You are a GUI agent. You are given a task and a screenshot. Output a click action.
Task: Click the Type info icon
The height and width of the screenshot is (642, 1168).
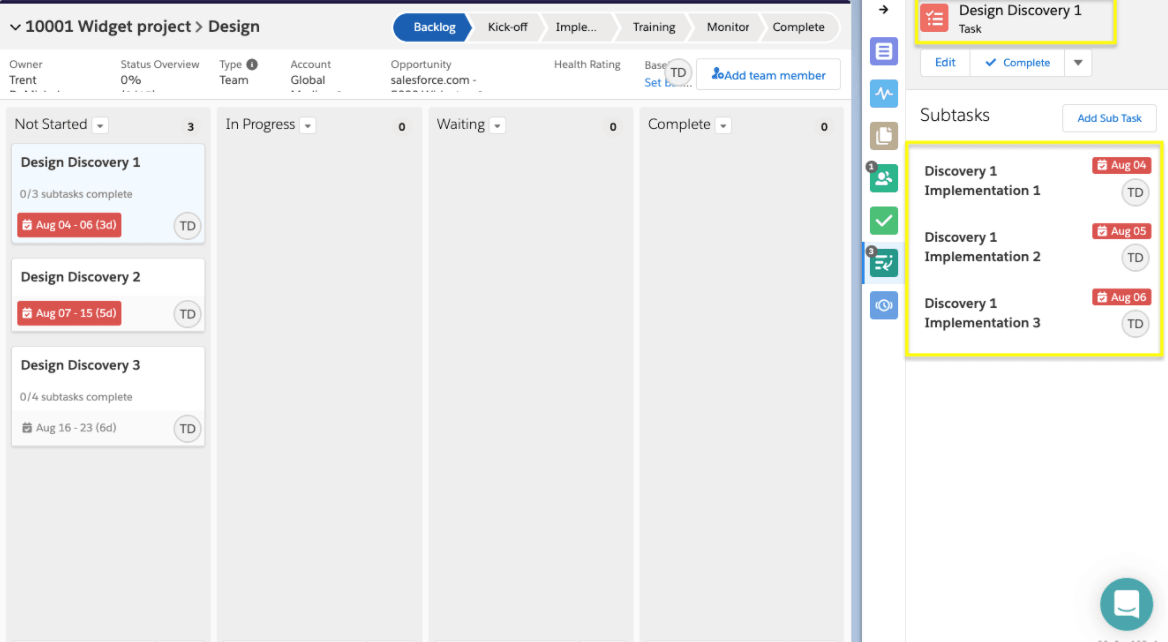coord(252,65)
